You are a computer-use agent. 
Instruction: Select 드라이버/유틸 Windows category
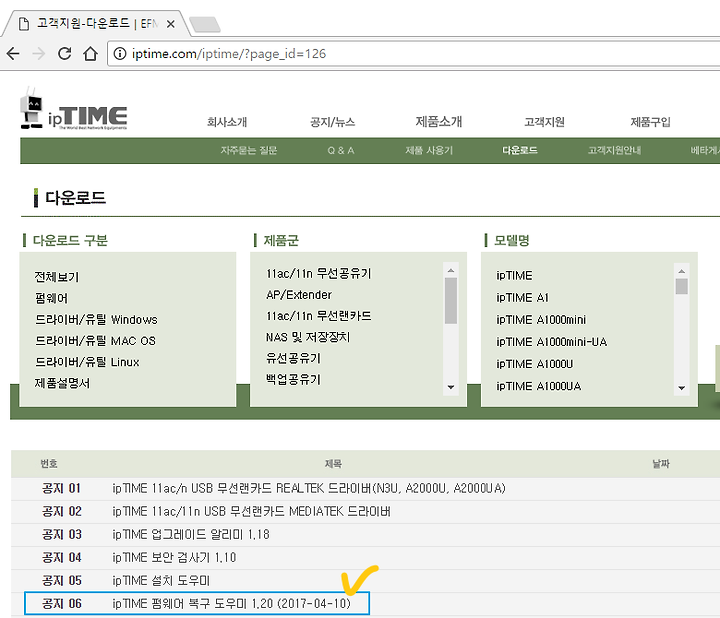click(x=96, y=320)
